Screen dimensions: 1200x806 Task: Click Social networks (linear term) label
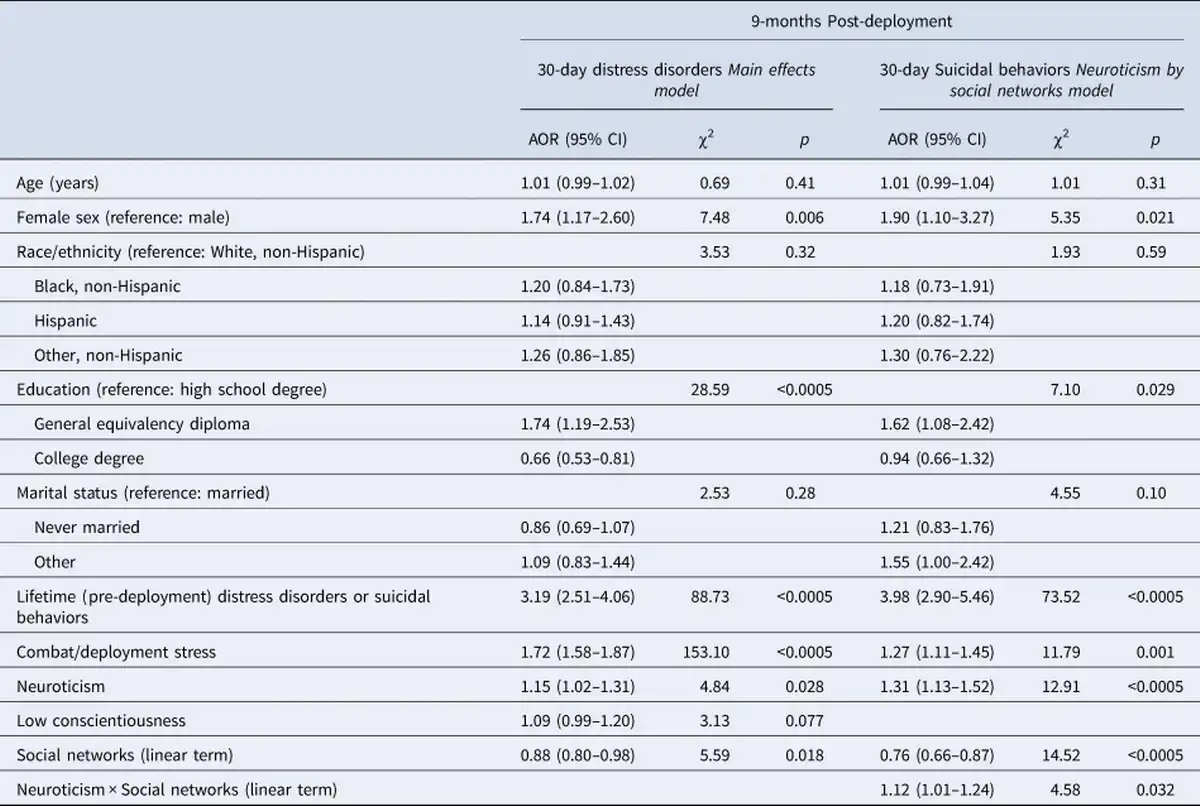tap(123, 755)
